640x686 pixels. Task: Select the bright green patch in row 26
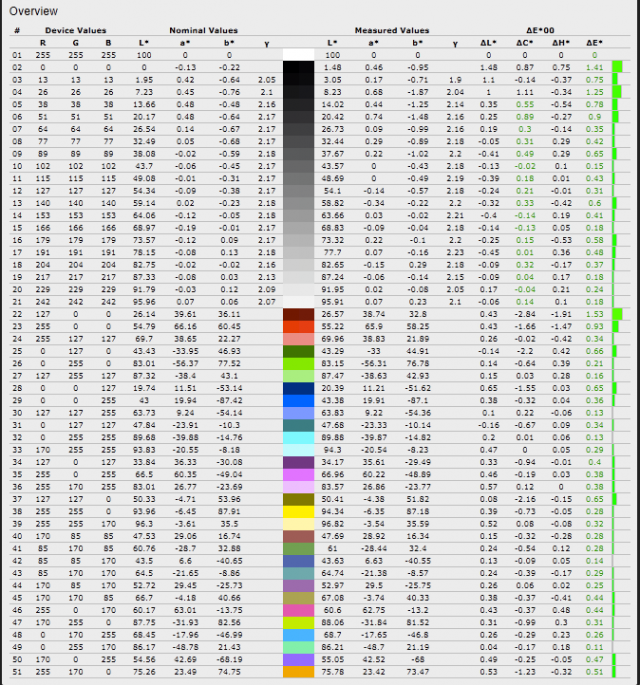click(x=298, y=364)
